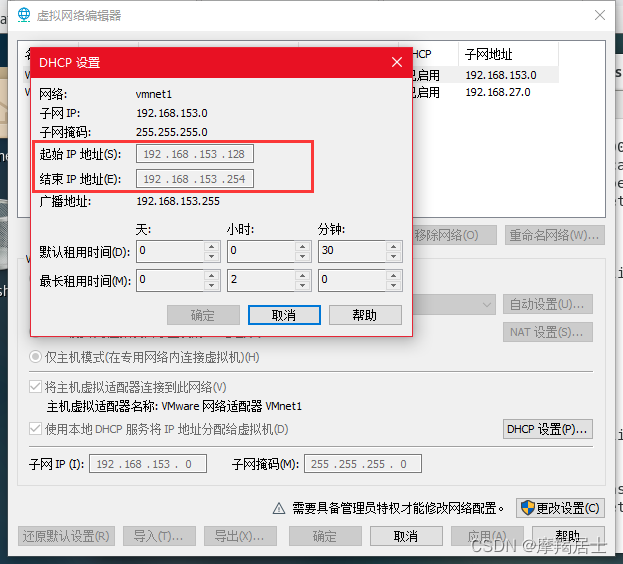Click the shield icon on Change Settings button
This screenshot has width=623, height=564.
click(528, 508)
